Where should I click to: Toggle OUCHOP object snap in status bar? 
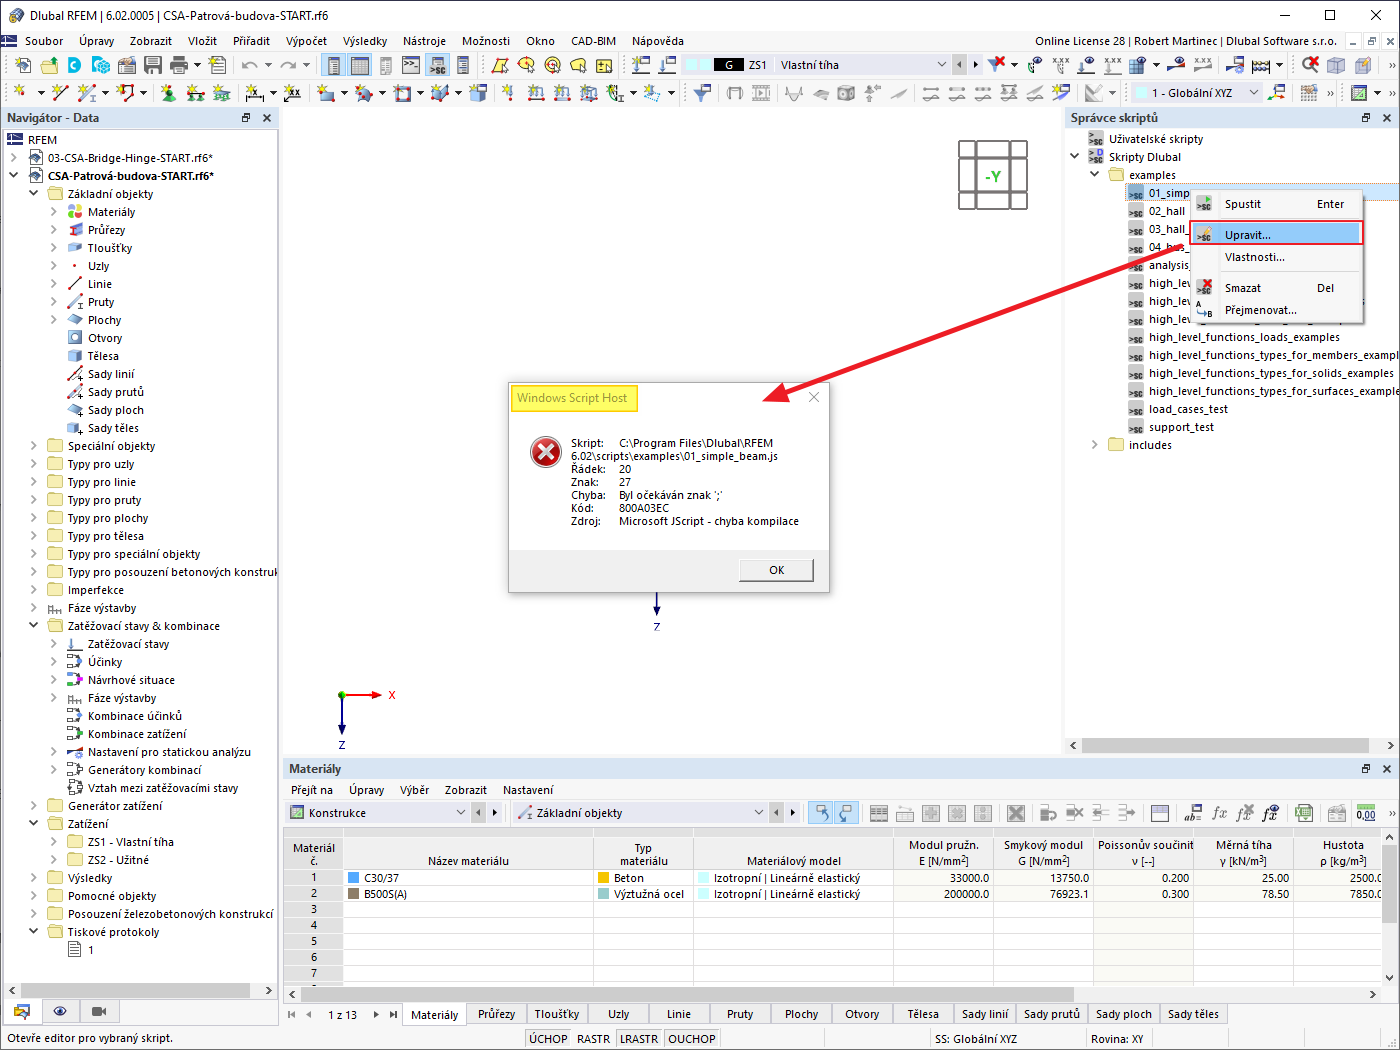click(692, 1039)
